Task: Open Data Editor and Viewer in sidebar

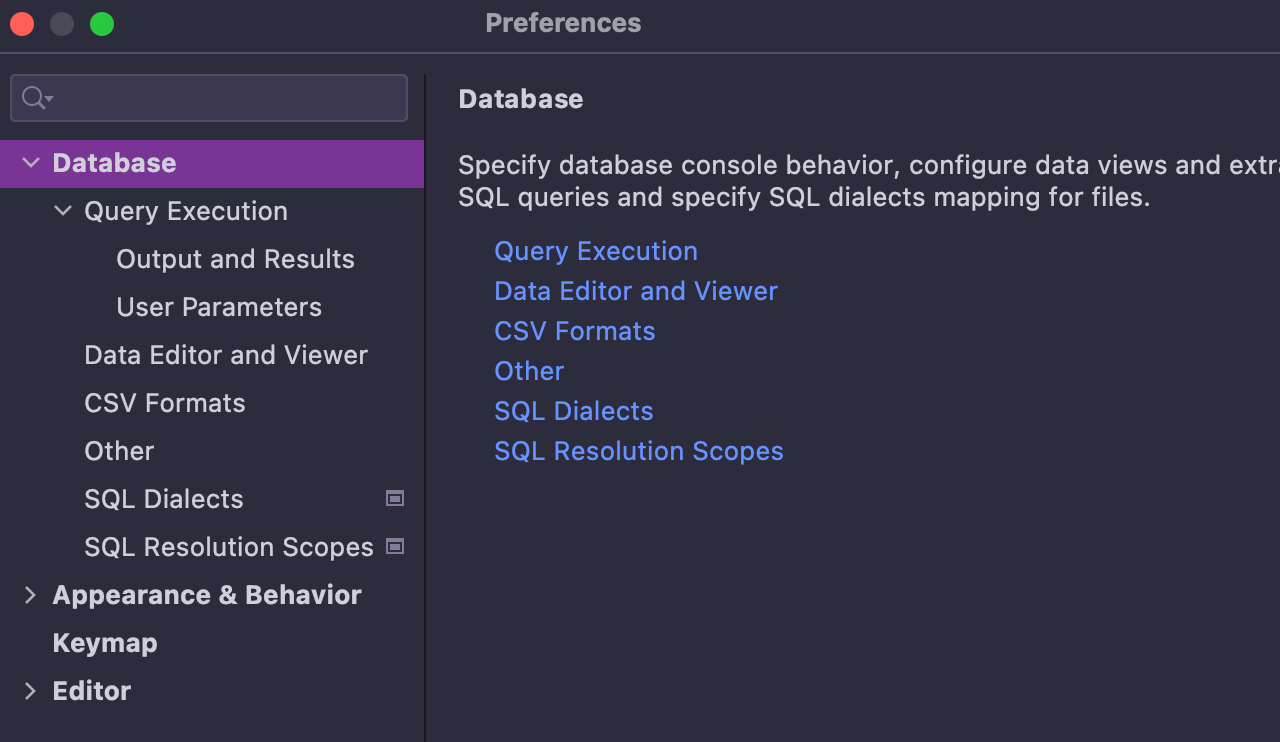Action: (x=226, y=355)
